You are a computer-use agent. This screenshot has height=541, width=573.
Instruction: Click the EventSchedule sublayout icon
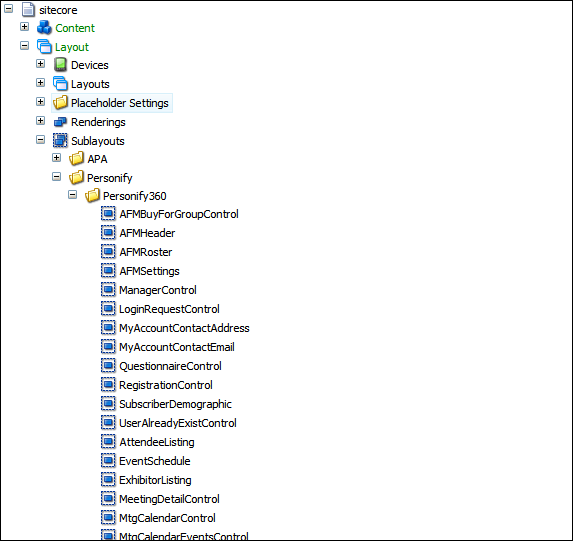108,461
